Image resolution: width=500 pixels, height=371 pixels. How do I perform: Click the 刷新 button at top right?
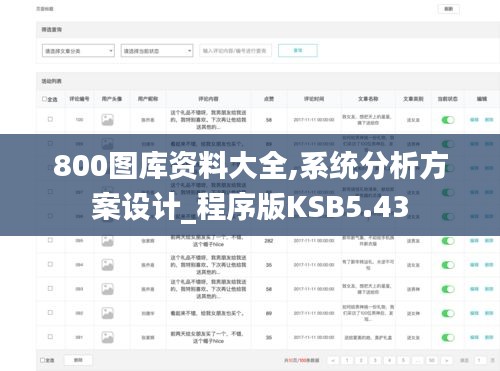coord(448,9)
